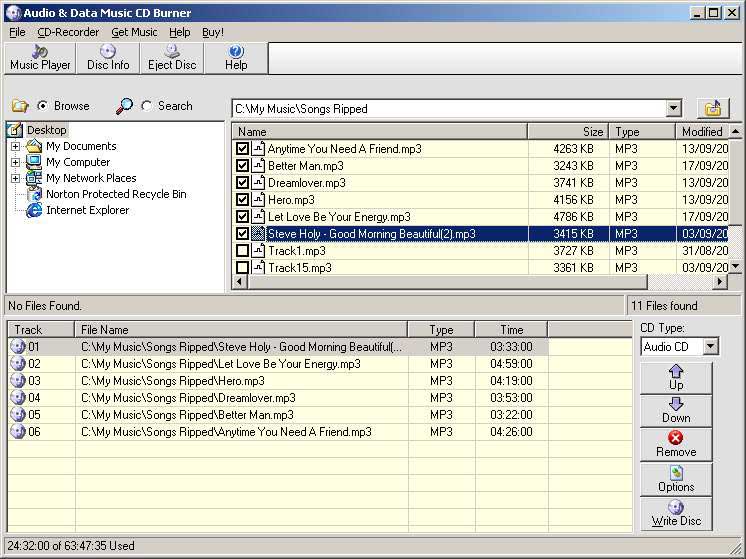Eject the disc using Eject Disc
The image size is (746, 559).
coord(172,57)
